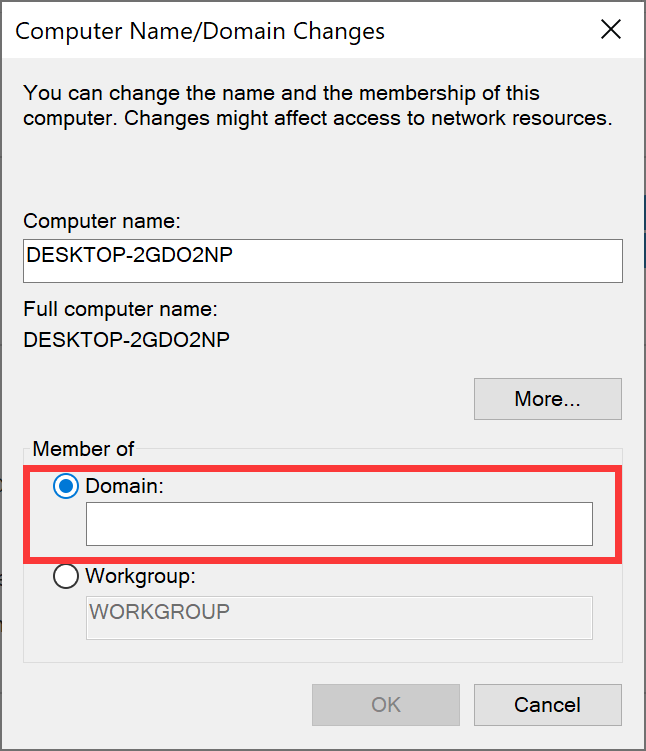
Task: Select the Domain radio button
Action: coord(66,486)
